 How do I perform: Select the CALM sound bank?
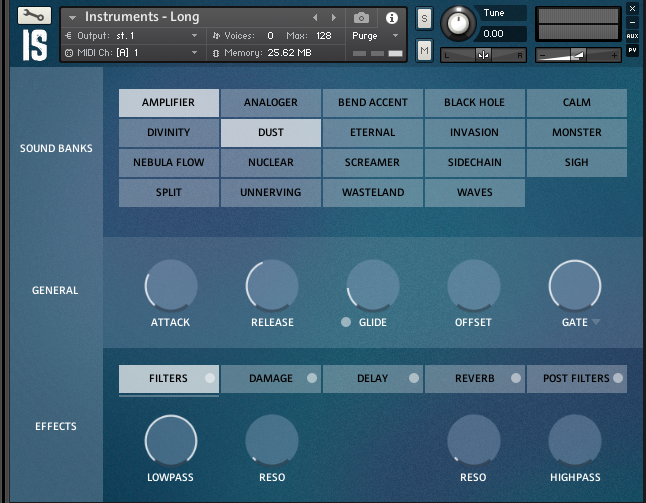pyautogui.click(x=577, y=103)
